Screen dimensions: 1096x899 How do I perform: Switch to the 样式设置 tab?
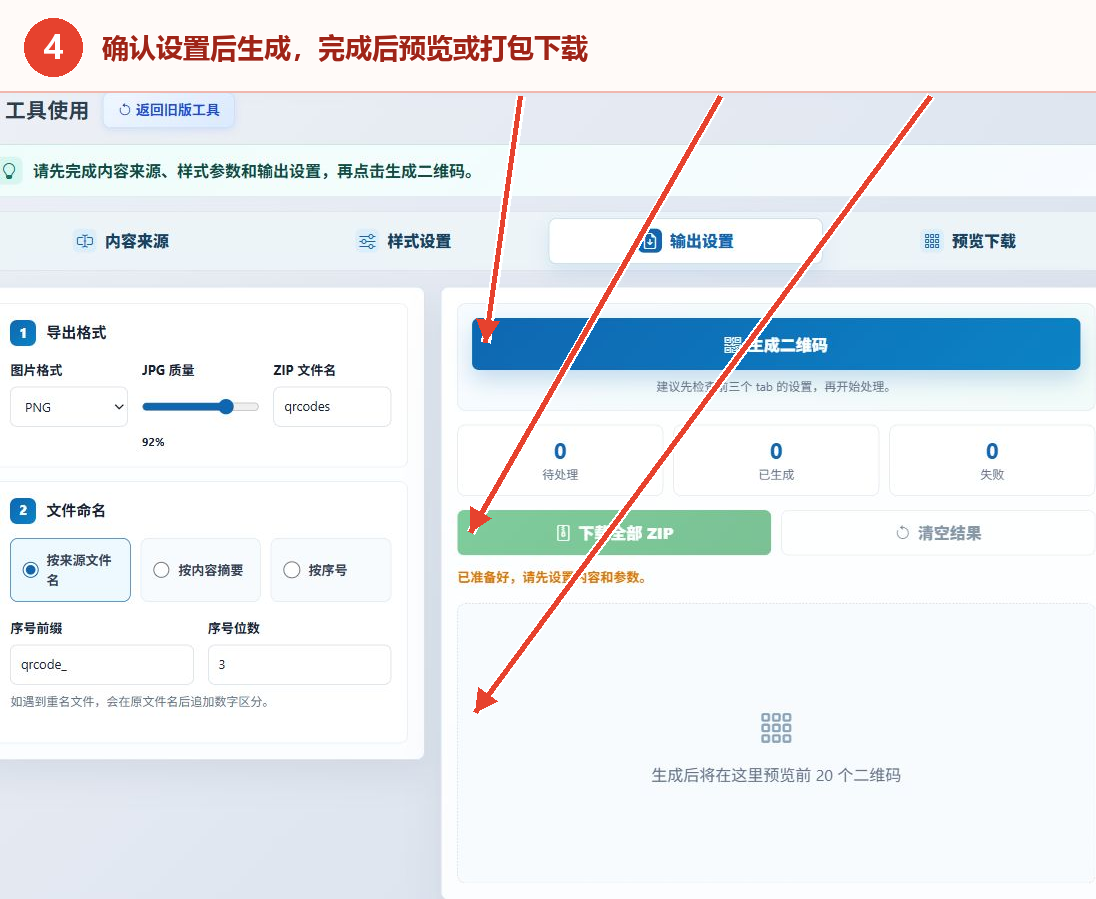[x=404, y=241]
